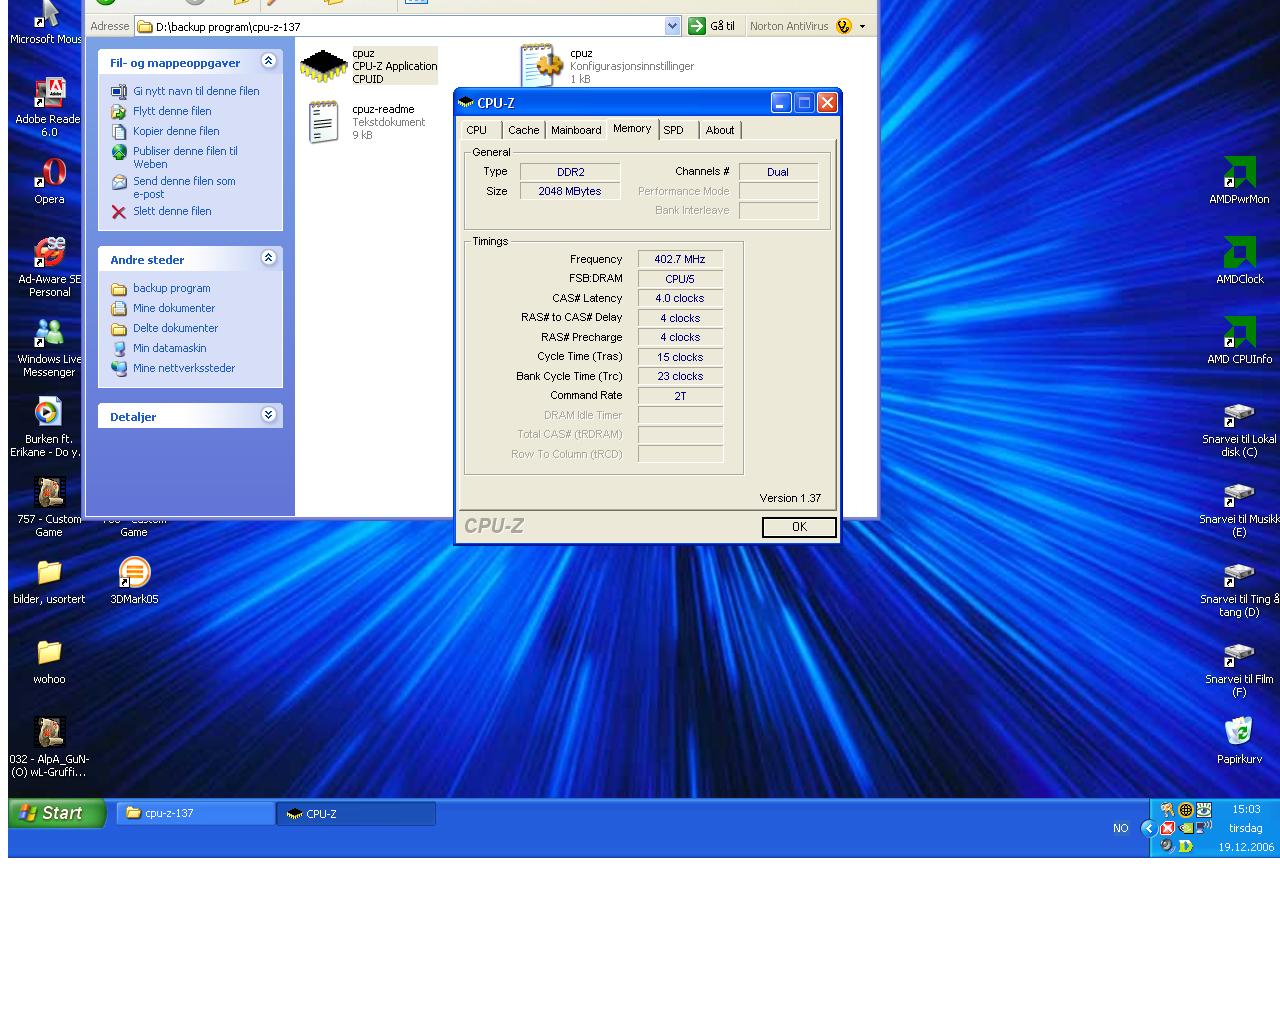Open 'Min datamaskin' link
This screenshot has width=1280, height=1024.
pyautogui.click(x=169, y=348)
